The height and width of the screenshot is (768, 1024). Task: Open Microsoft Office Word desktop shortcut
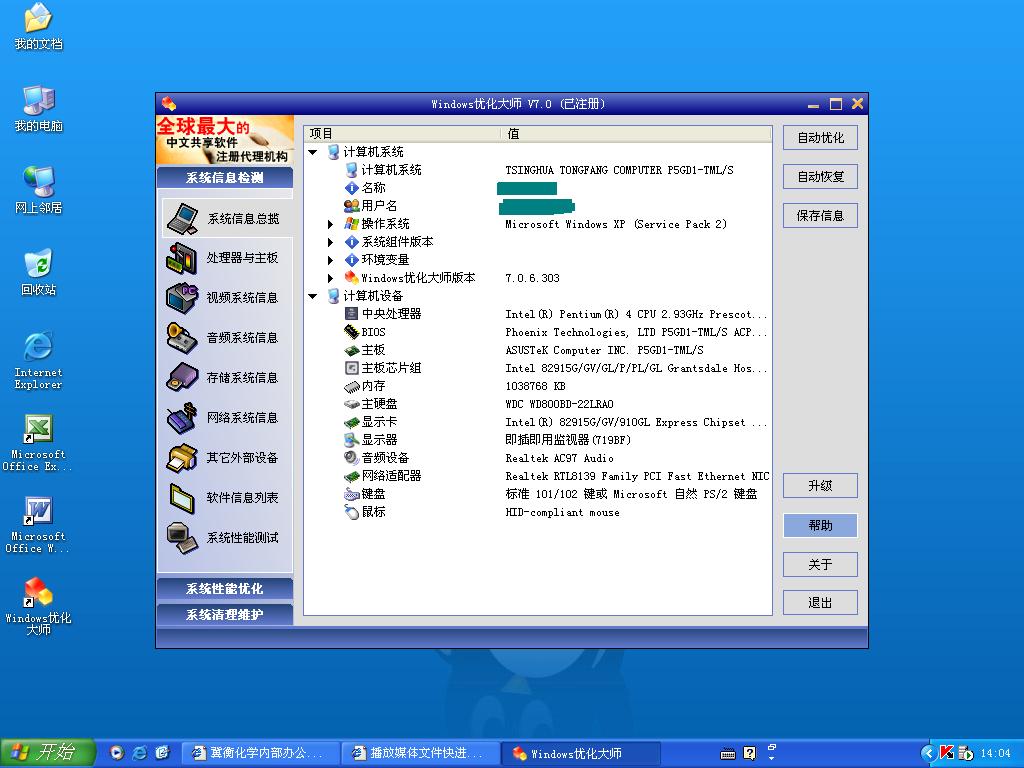click(x=38, y=511)
